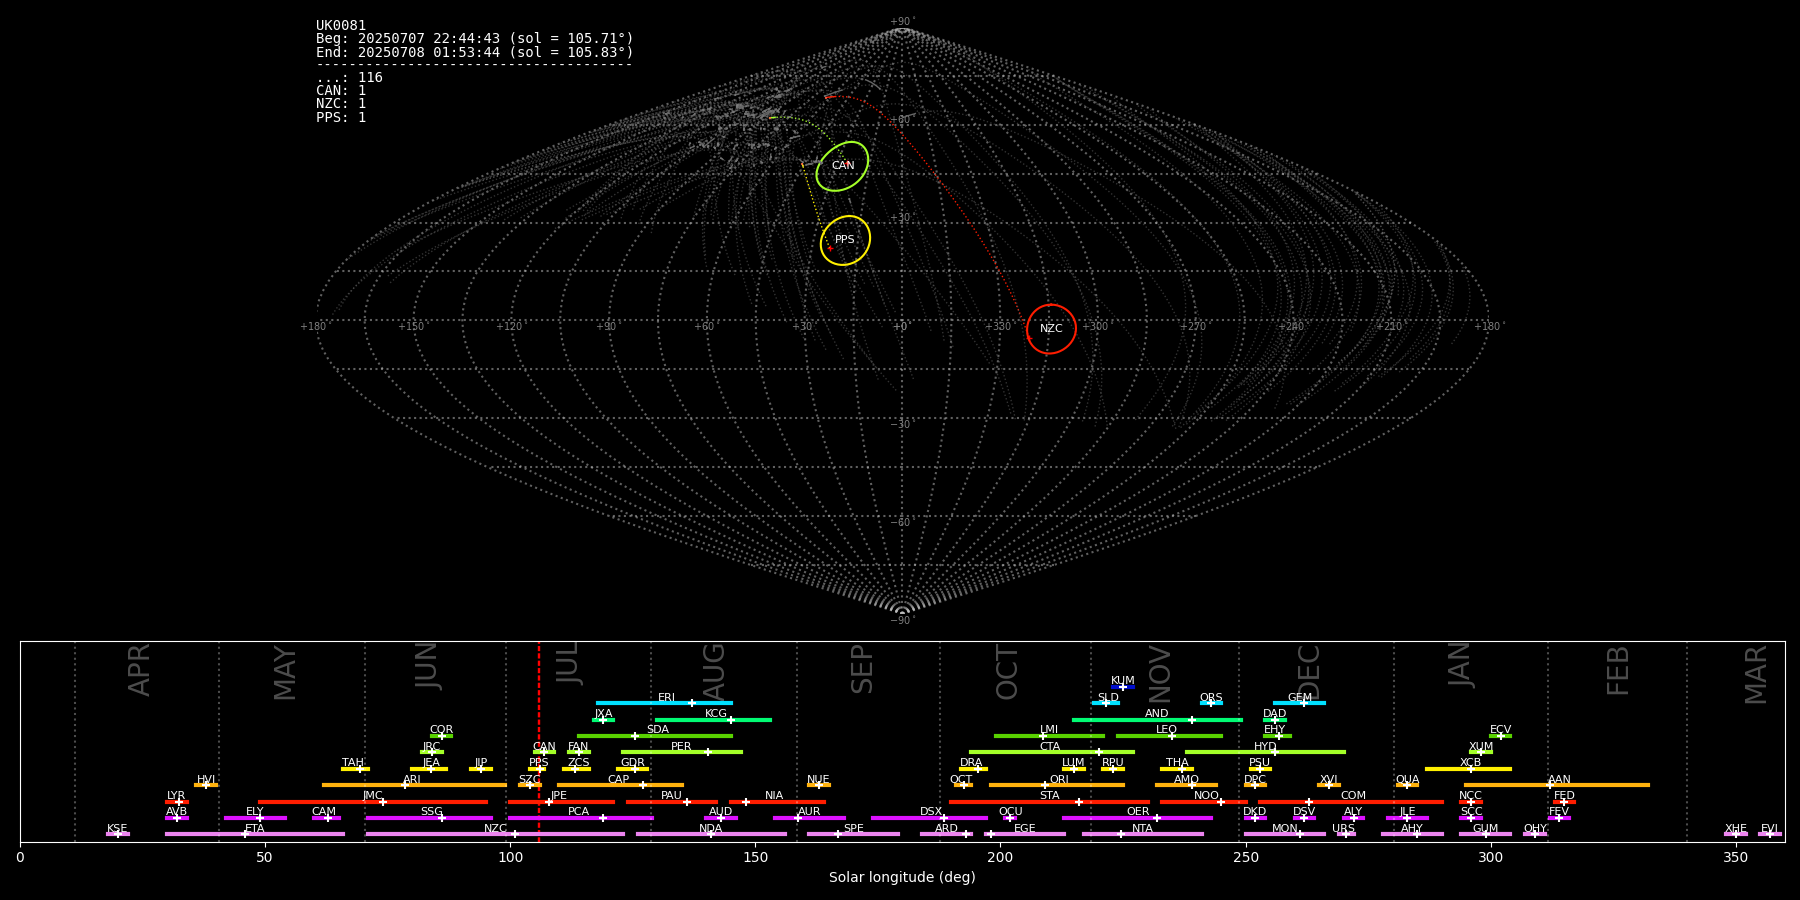Click the URS shower label in timeline
The width and height of the screenshot is (1800, 900).
(x=1343, y=829)
